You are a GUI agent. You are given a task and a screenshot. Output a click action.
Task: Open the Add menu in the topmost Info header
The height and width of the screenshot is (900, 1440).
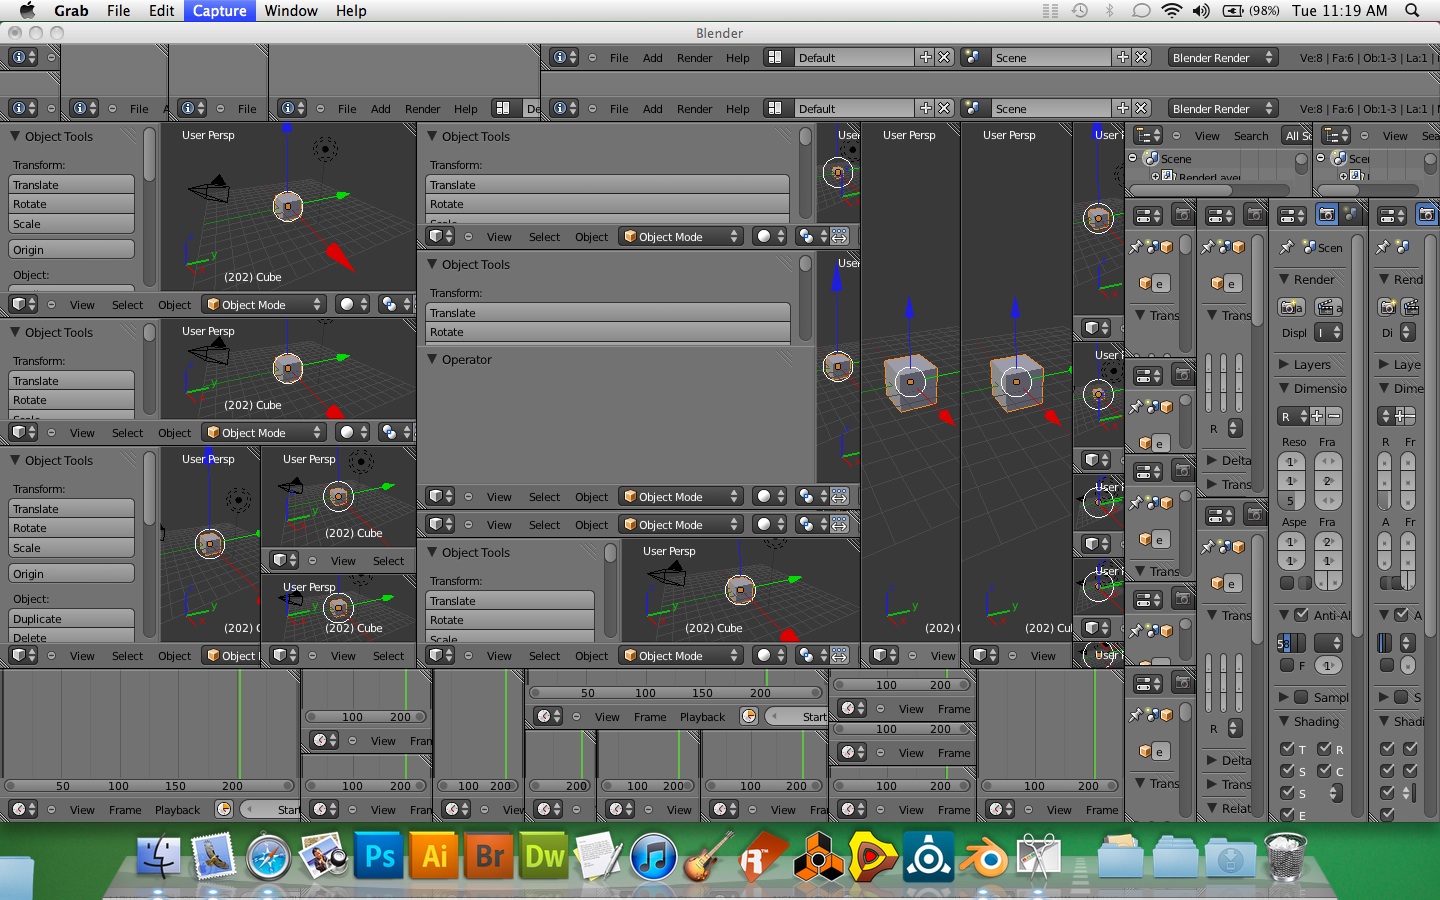click(653, 58)
